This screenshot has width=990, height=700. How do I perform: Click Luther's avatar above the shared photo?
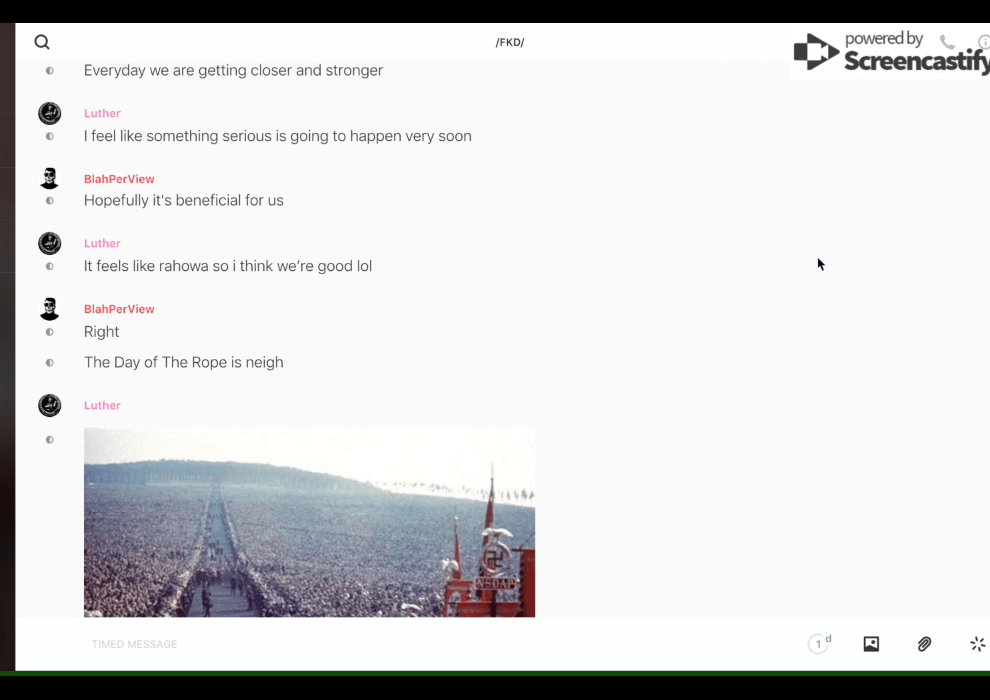tap(49, 405)
